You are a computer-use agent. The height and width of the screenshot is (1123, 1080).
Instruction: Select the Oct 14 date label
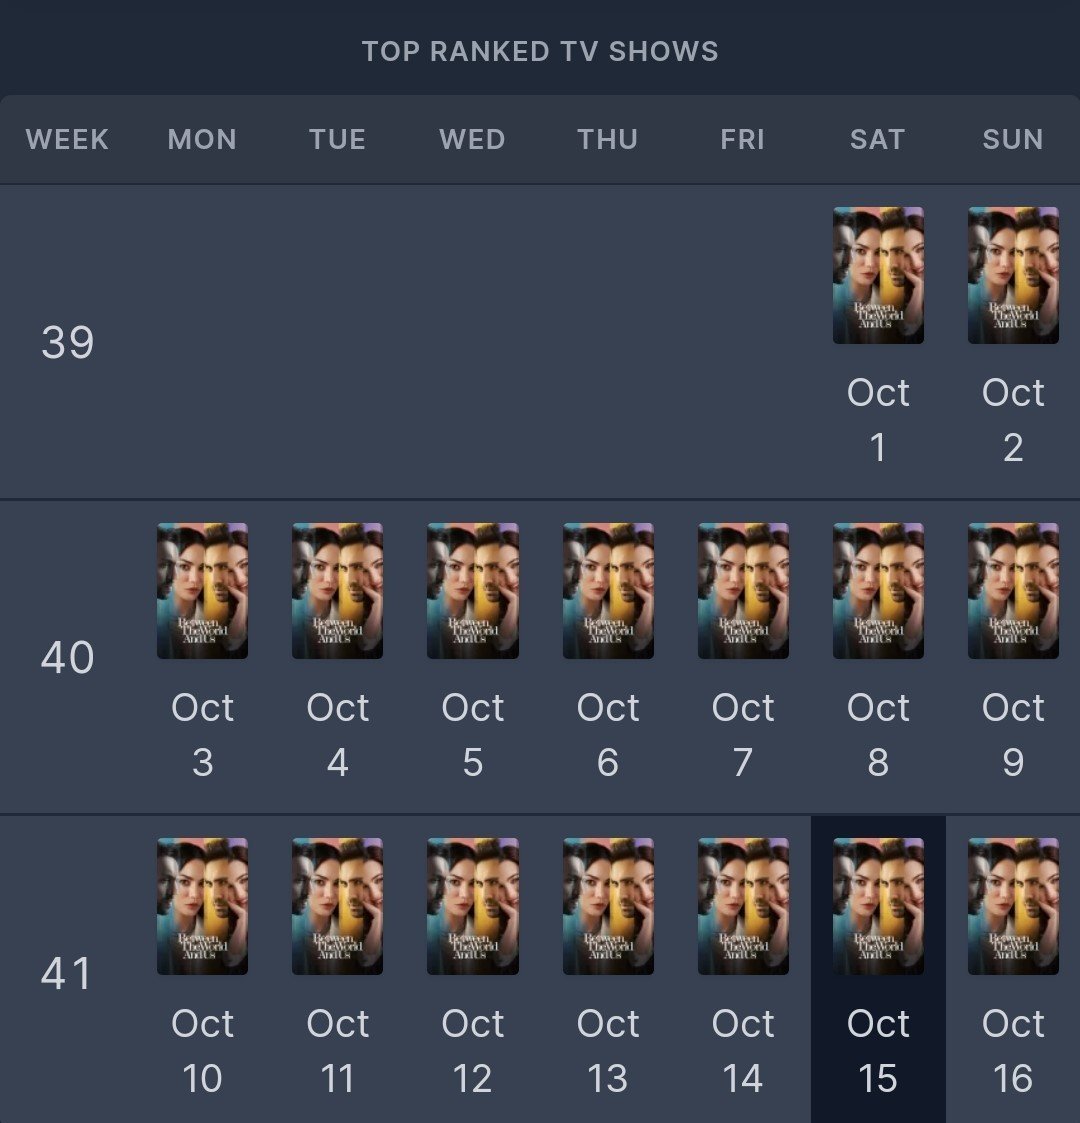[743, 1050]
